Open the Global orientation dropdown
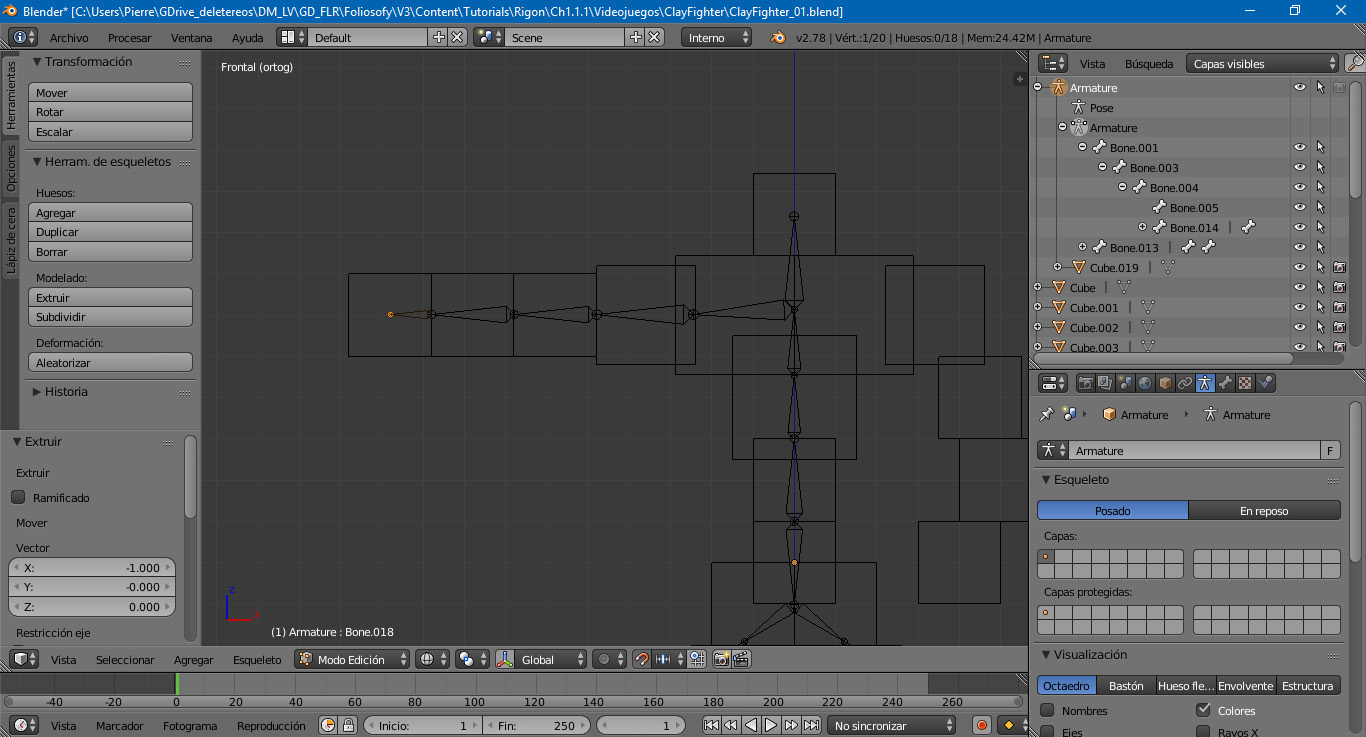The image size is (1366, 737). click(x=541, y=659)
